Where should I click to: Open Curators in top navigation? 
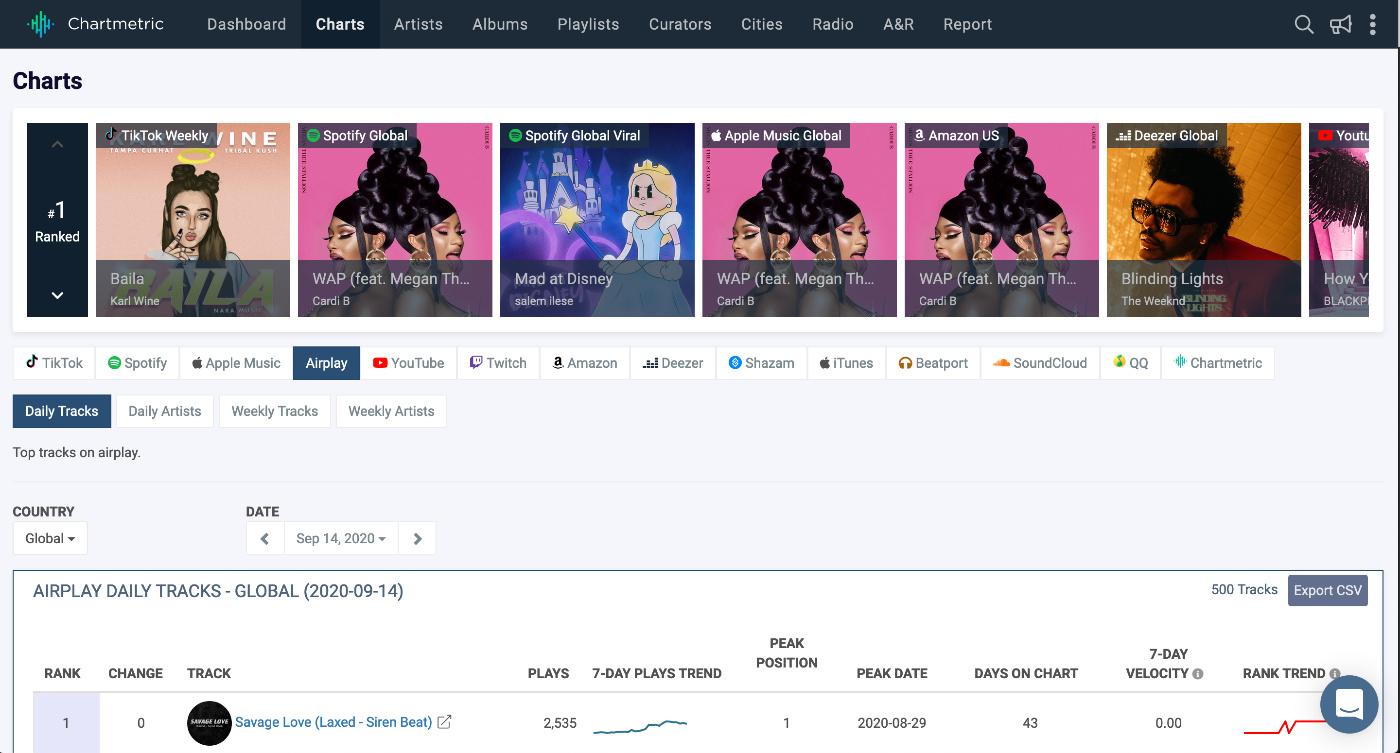click(x=680, y=24)
